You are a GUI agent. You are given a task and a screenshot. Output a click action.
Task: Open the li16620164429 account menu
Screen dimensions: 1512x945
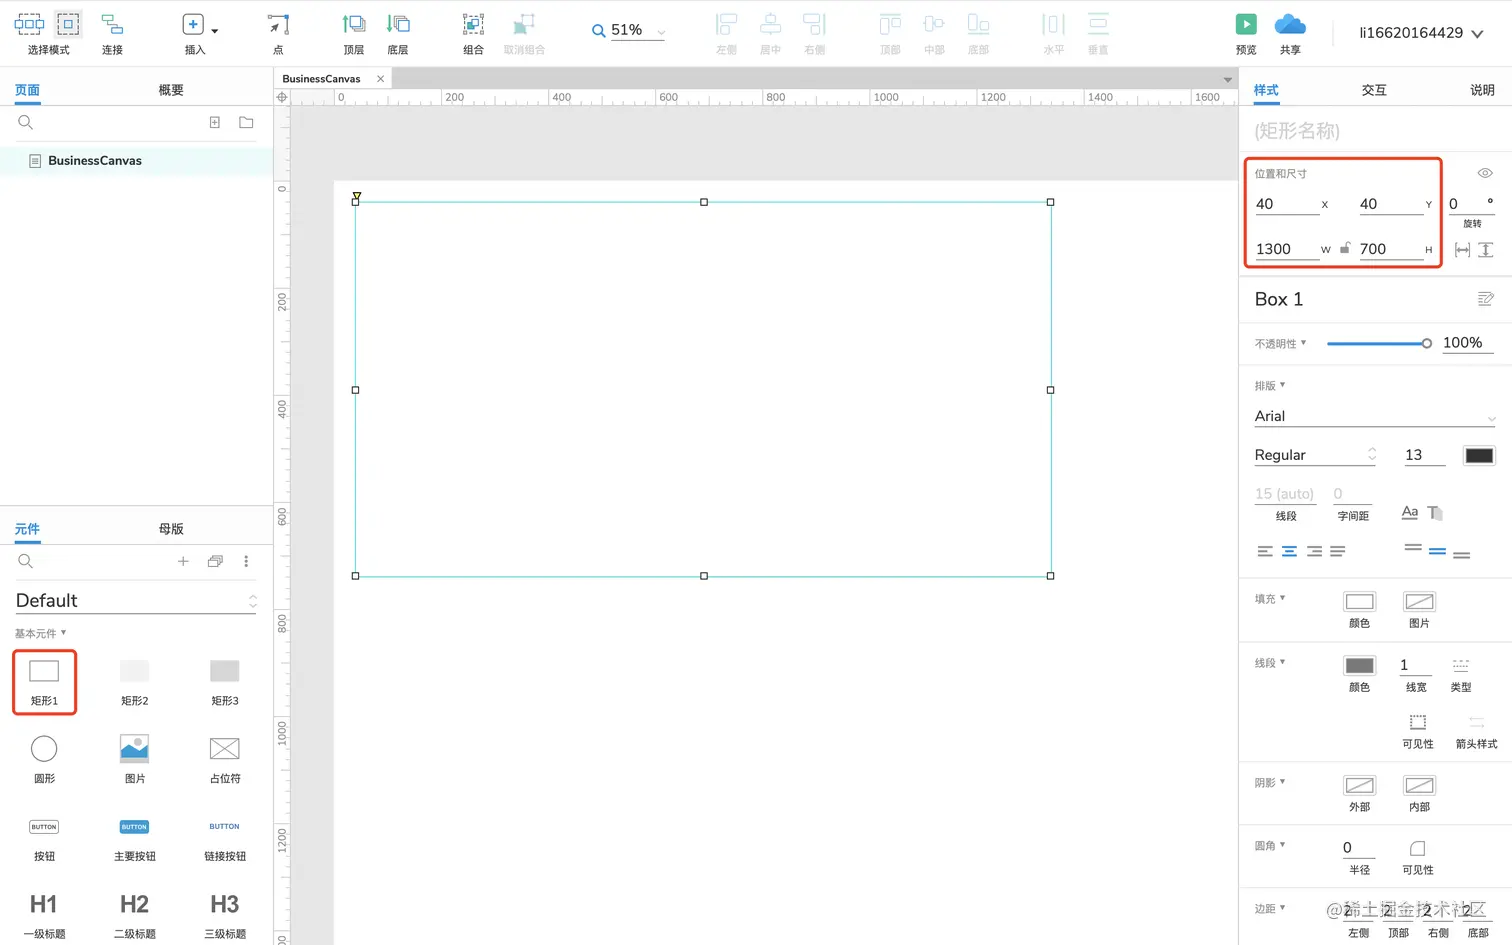[x=1421, y=33]
